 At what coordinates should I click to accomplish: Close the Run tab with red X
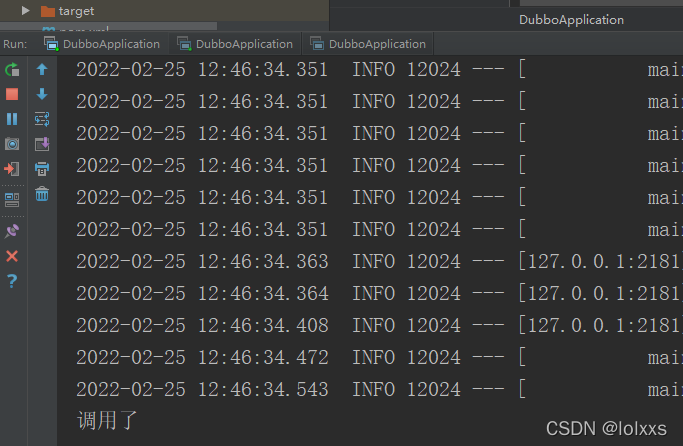[x=12, y=256]
